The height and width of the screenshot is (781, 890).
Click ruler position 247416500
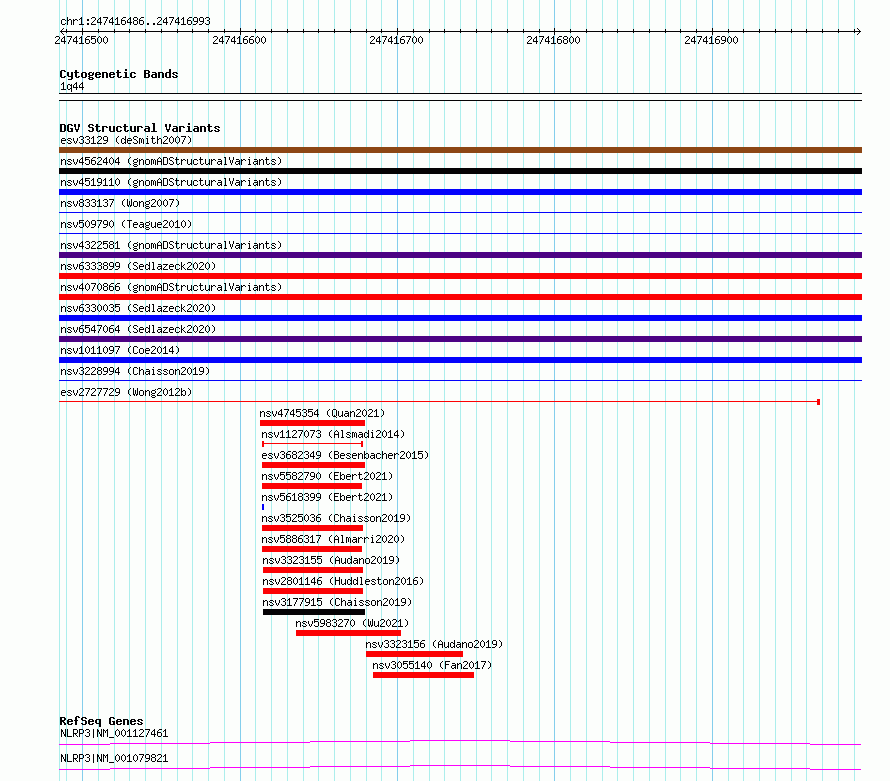(81, 40)
